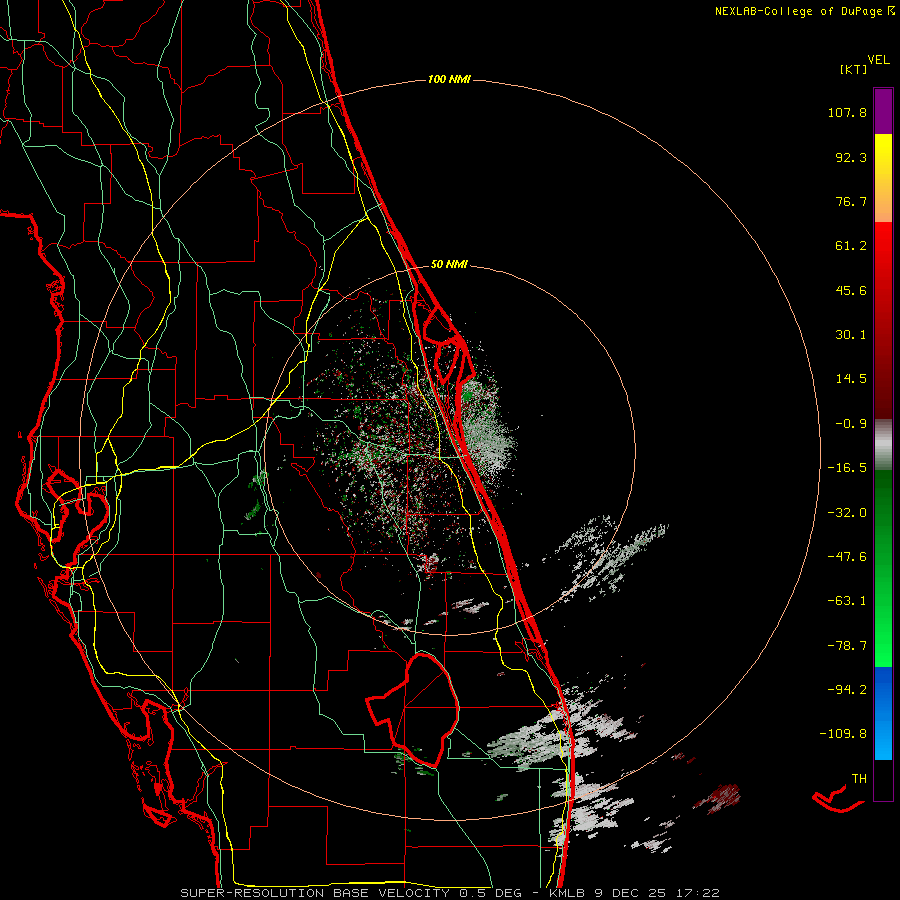Click the [KT] units label
The width and height of the screenshot is (900, 900).
(x=853, y=69)
